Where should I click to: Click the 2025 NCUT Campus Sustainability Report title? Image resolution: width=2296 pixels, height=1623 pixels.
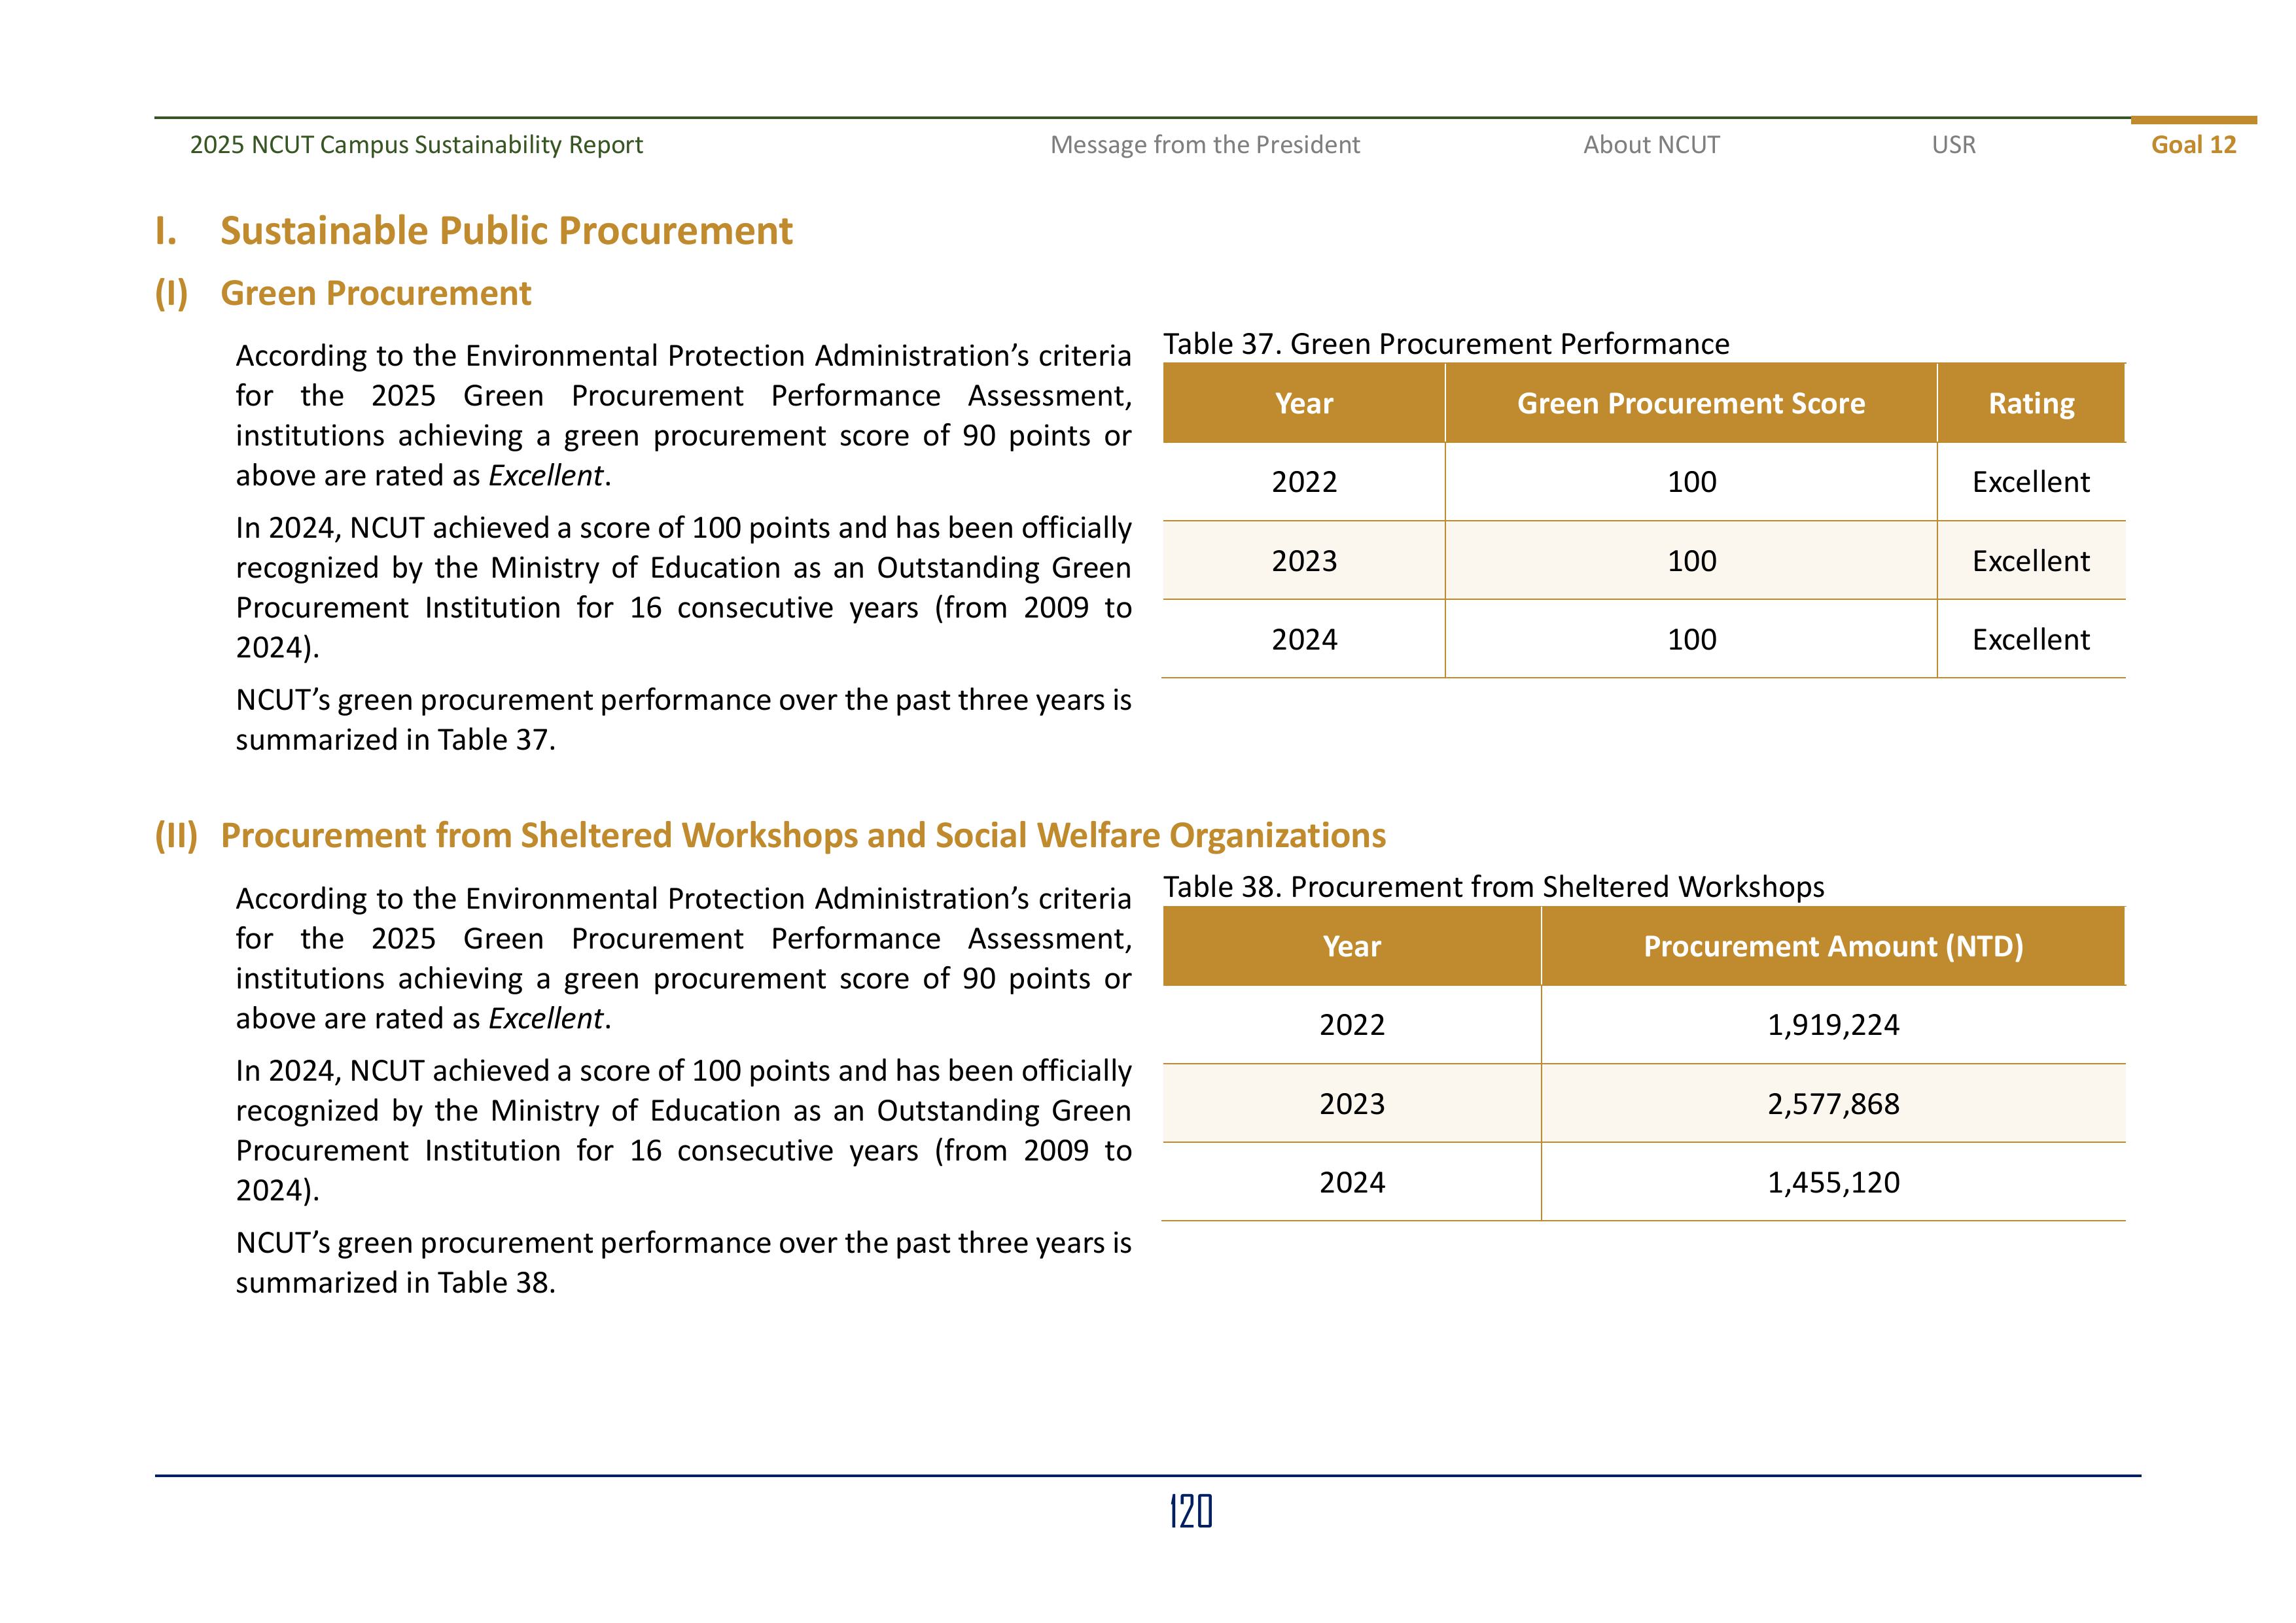point(416,145)
